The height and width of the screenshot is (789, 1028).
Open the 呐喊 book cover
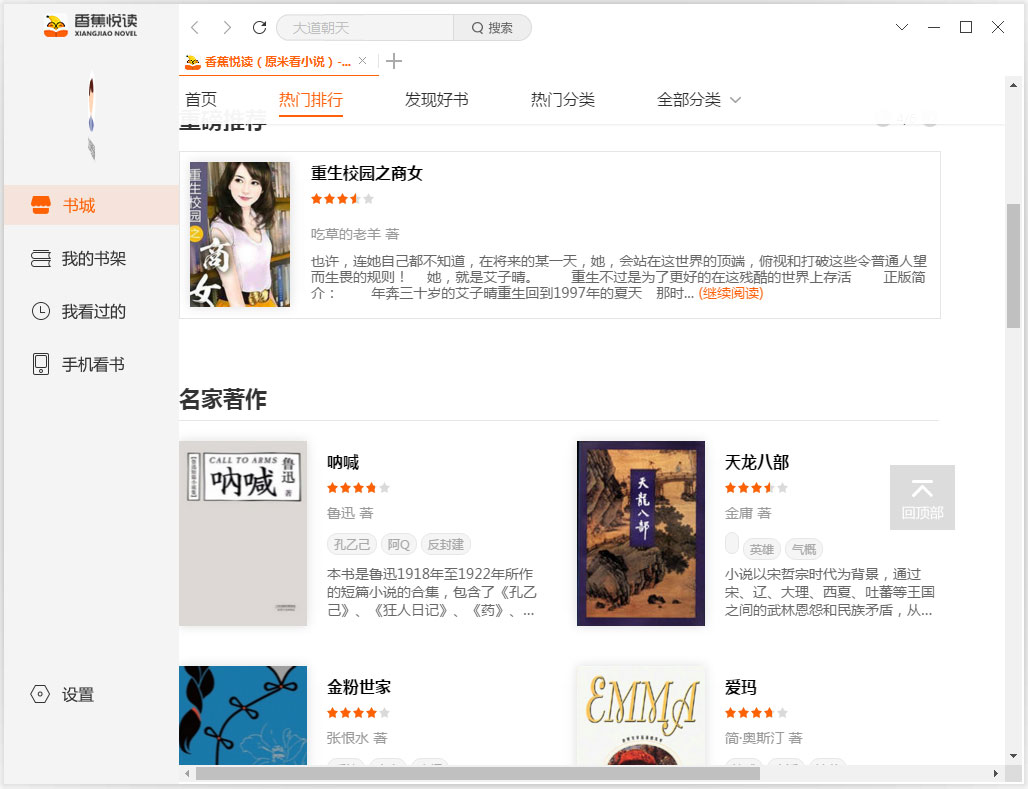[243, 533]
